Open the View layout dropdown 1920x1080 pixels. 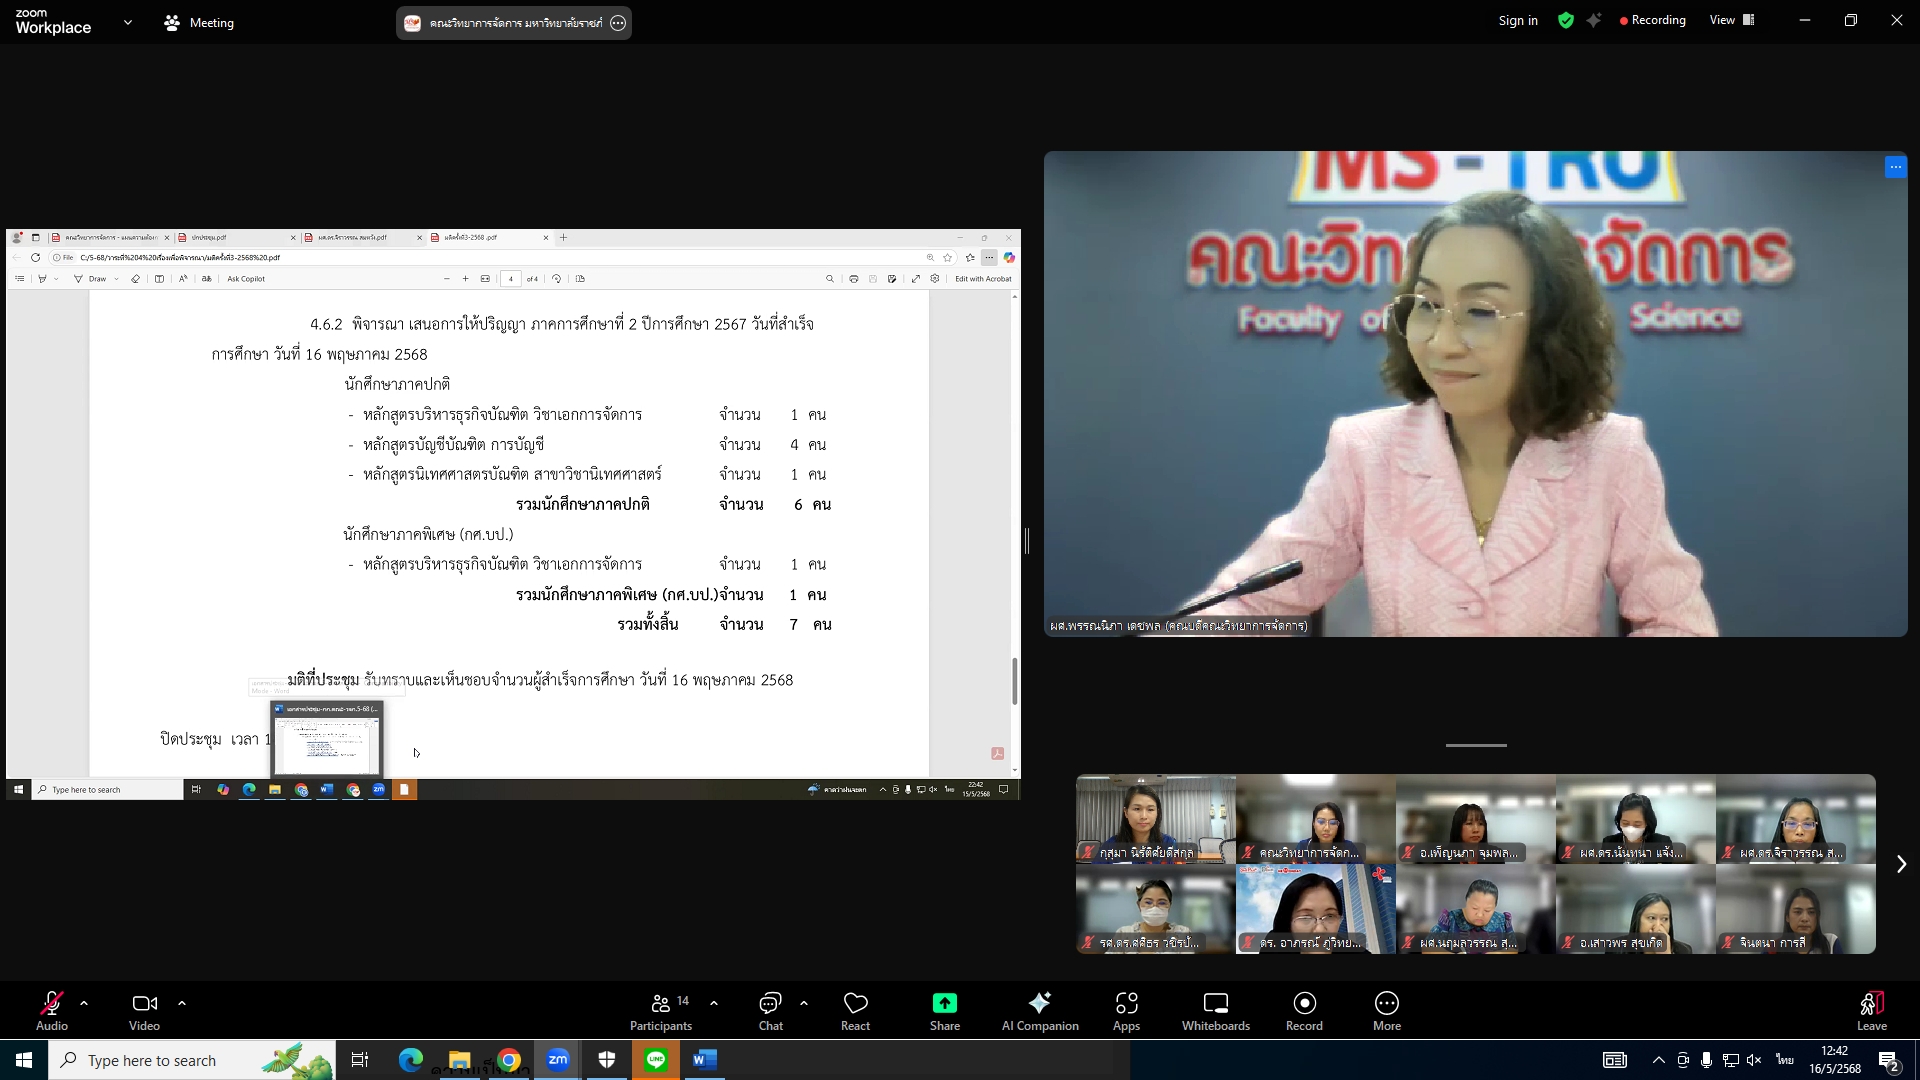coord(1732,20)
